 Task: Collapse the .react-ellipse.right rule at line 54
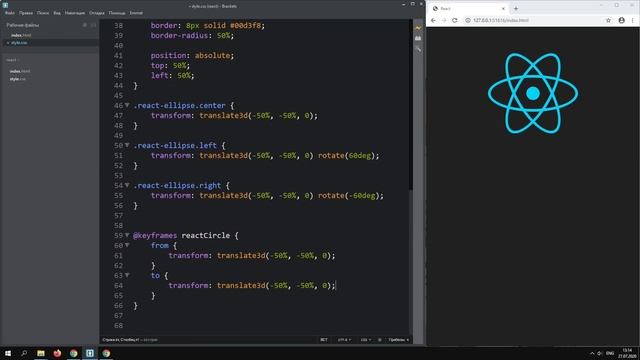pyautogui.click(x=127, y=185)
